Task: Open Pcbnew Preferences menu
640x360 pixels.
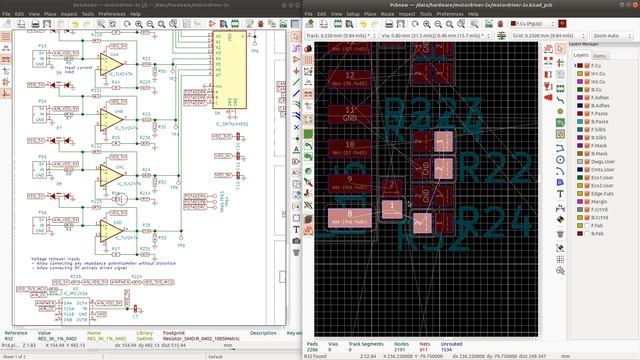Action: (x=450, y=14)
